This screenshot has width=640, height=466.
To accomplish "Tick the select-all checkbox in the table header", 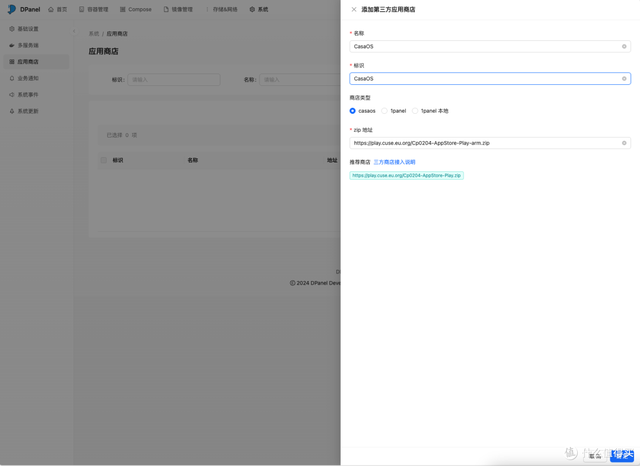I will (104, 160).
